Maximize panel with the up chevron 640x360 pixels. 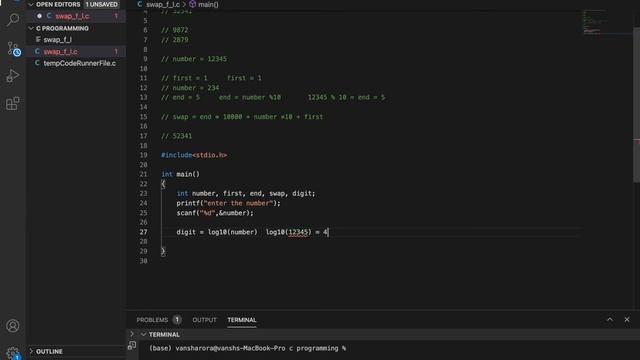coord(609,320)
